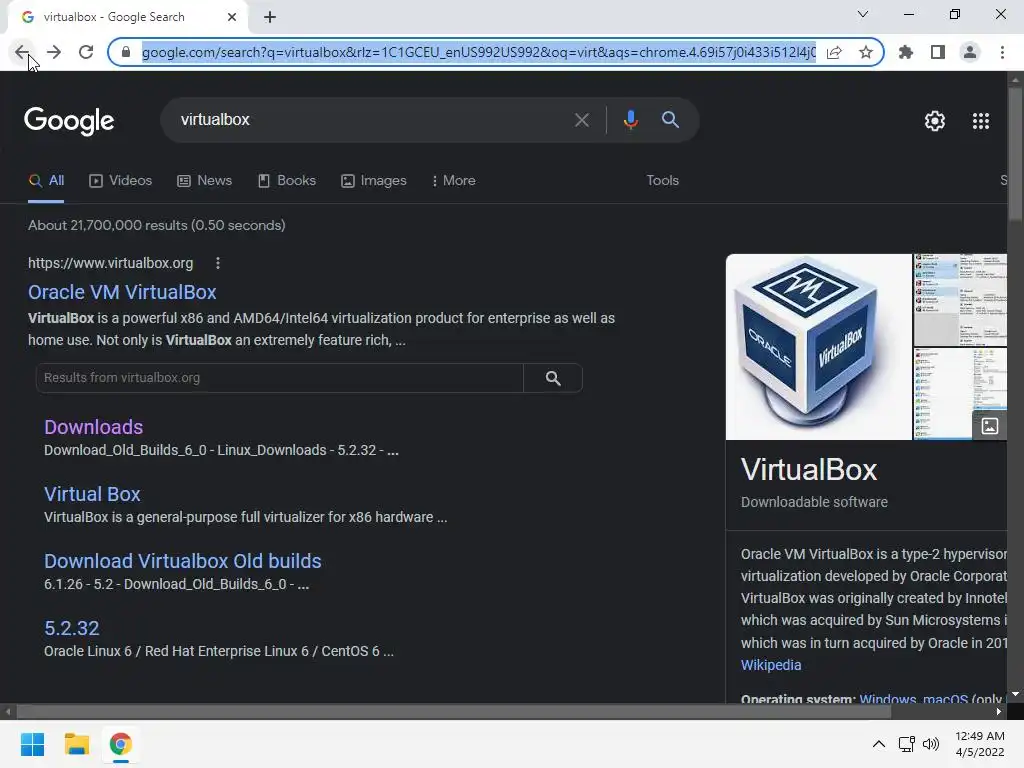Reload the page with the refresh icon
Screen dimensions: 1024x768
click(86, 52)
